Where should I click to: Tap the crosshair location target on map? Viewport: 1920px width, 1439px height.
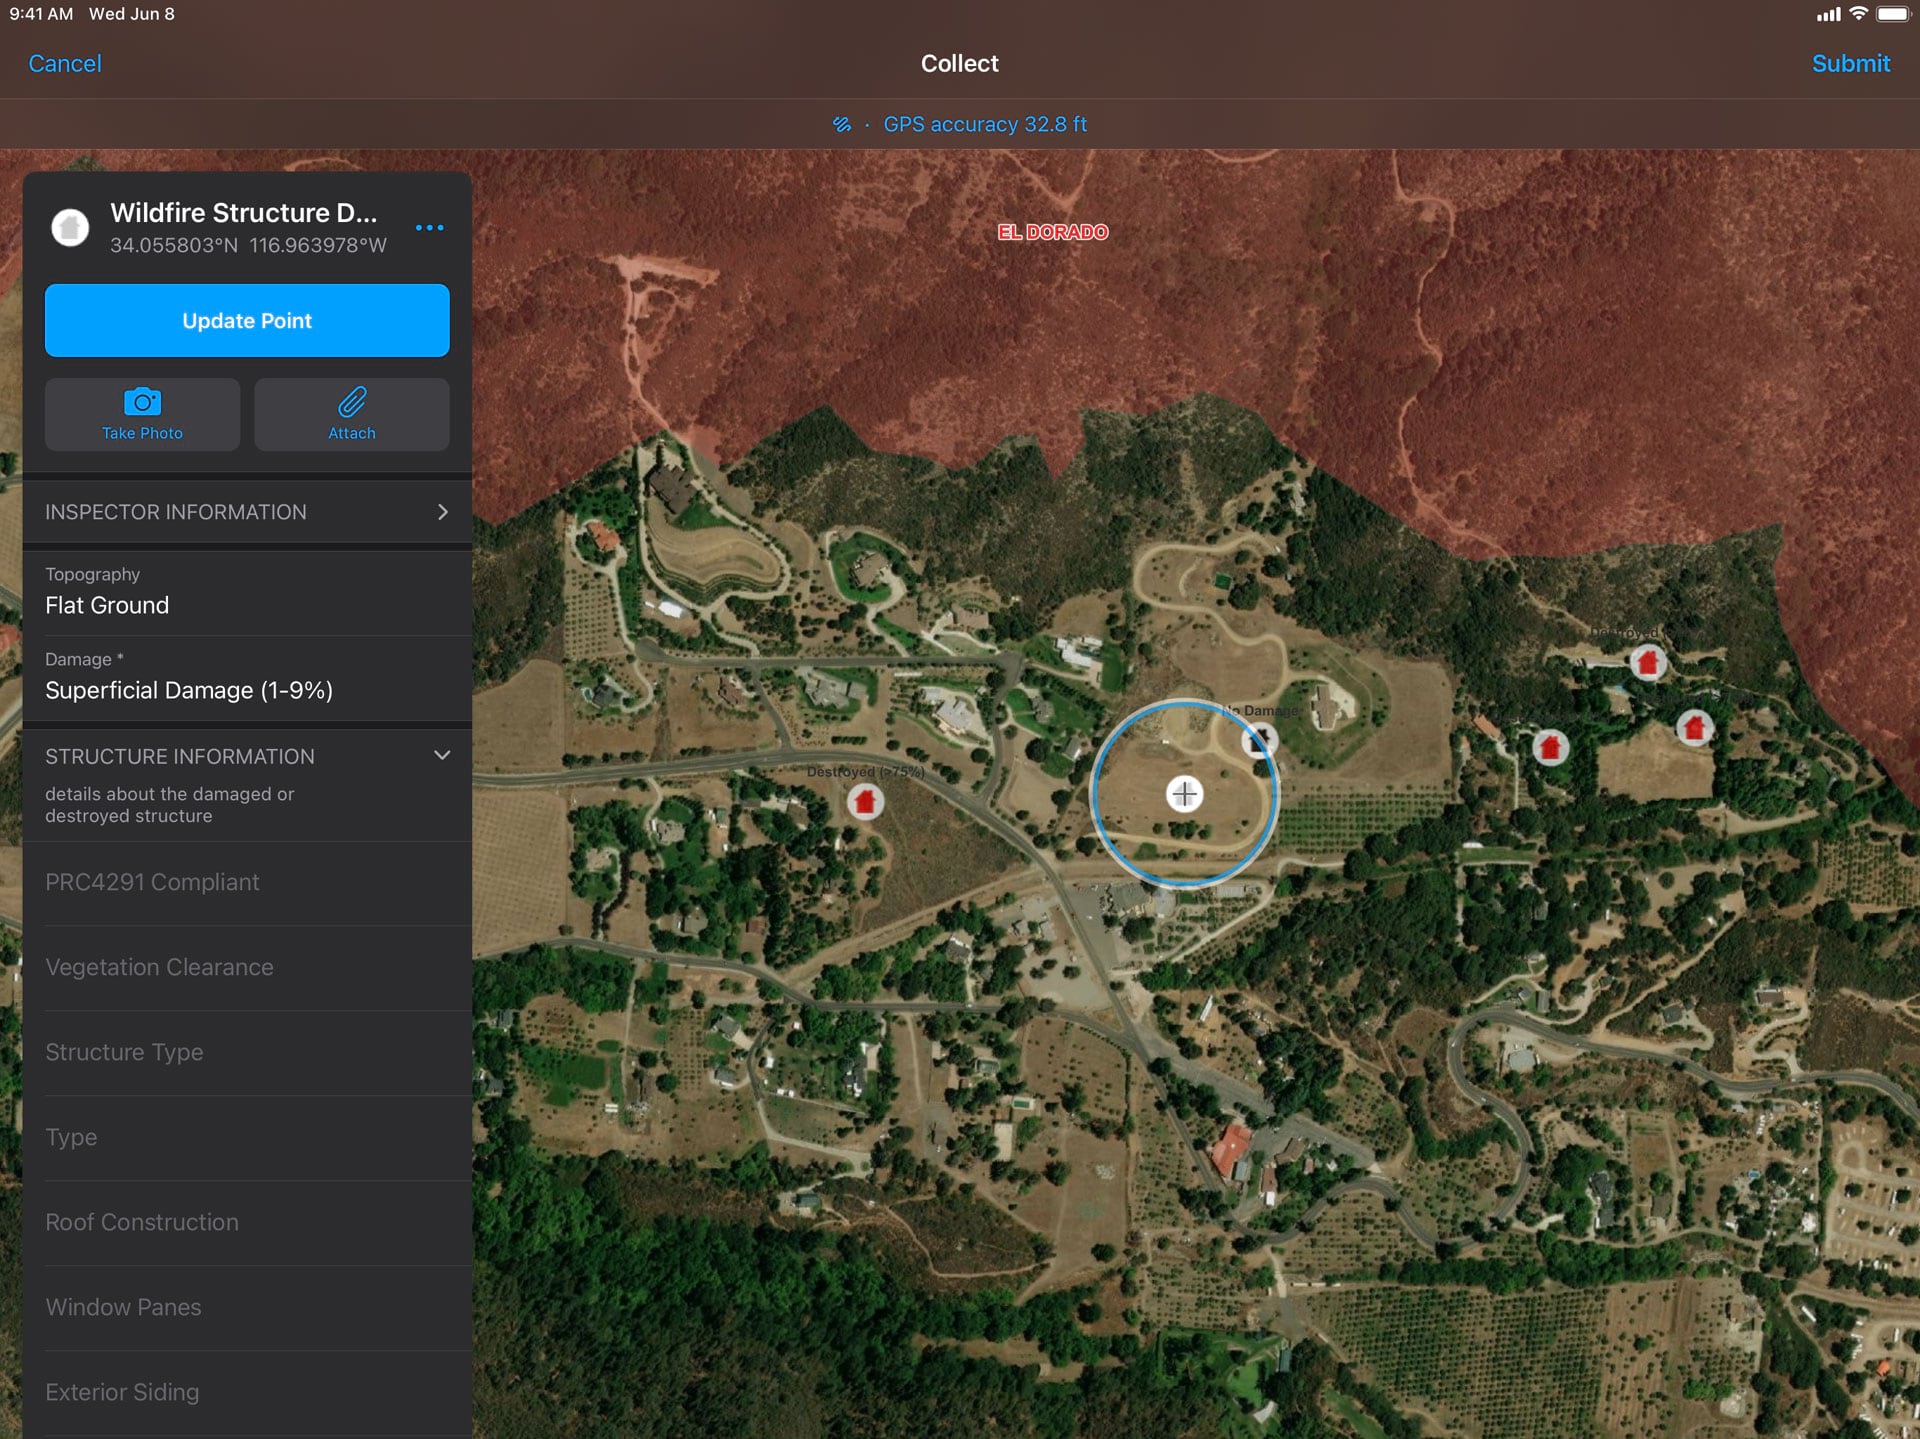pos(1184,794)
